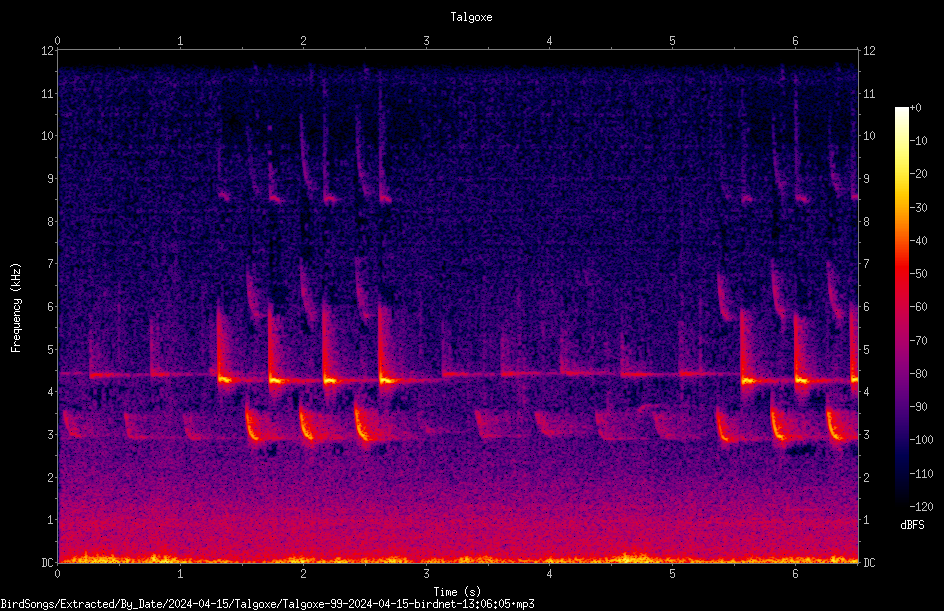Click the dBFS label under the color bar
This screenshot has height=611, width=944.
(912, 525)
